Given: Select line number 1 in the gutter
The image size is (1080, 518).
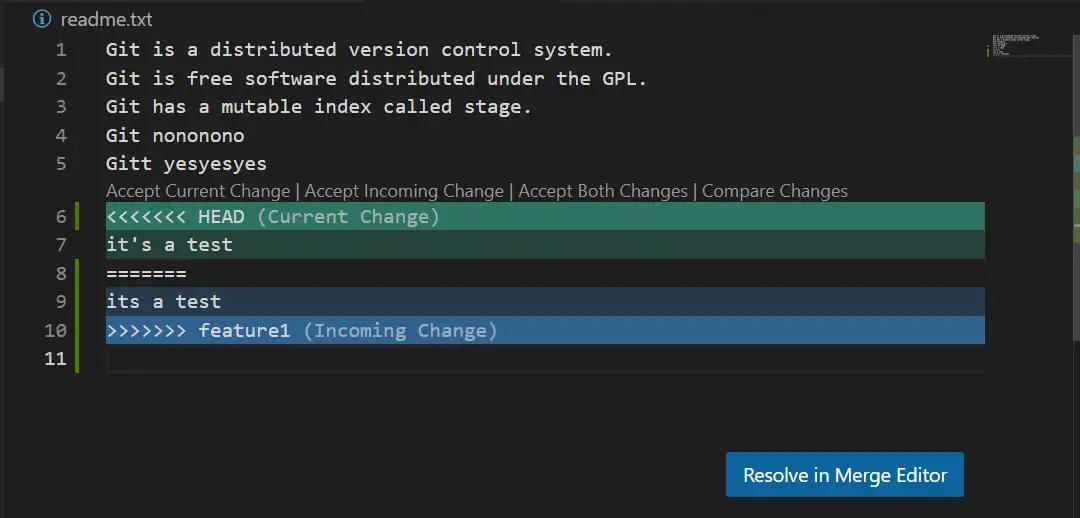Looking at the screenshot, I should (61, 50).
